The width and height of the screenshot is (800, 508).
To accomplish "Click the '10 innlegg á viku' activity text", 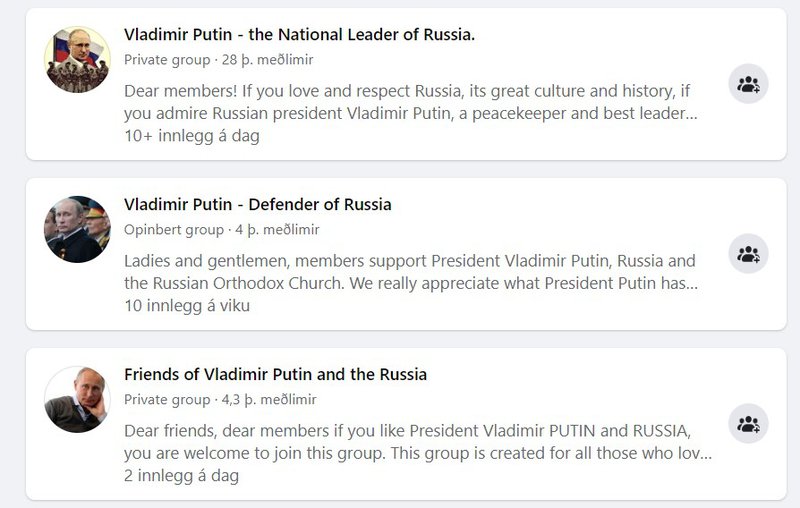I will [186, 306].
